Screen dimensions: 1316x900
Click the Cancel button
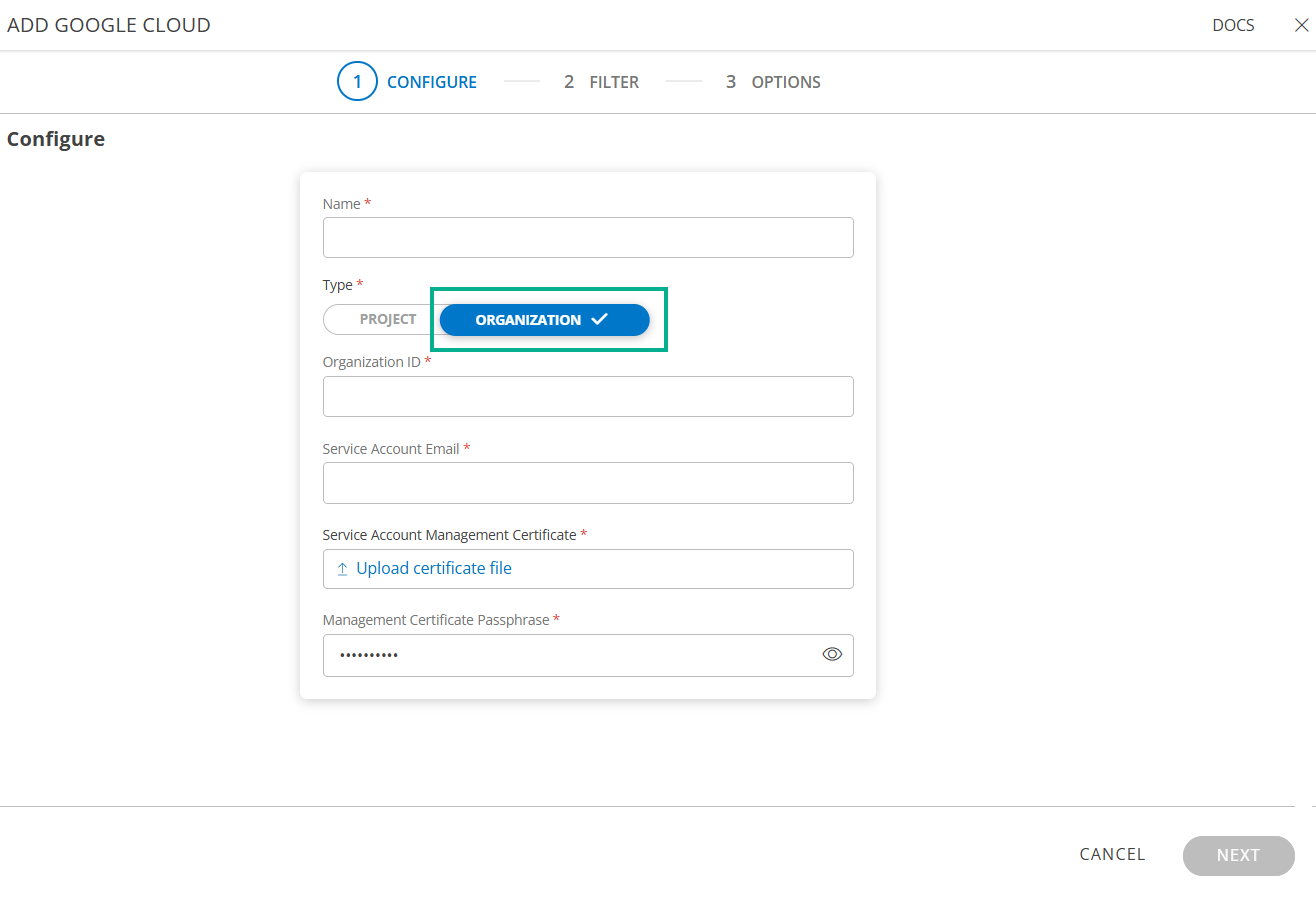(x=1112, y=854)
